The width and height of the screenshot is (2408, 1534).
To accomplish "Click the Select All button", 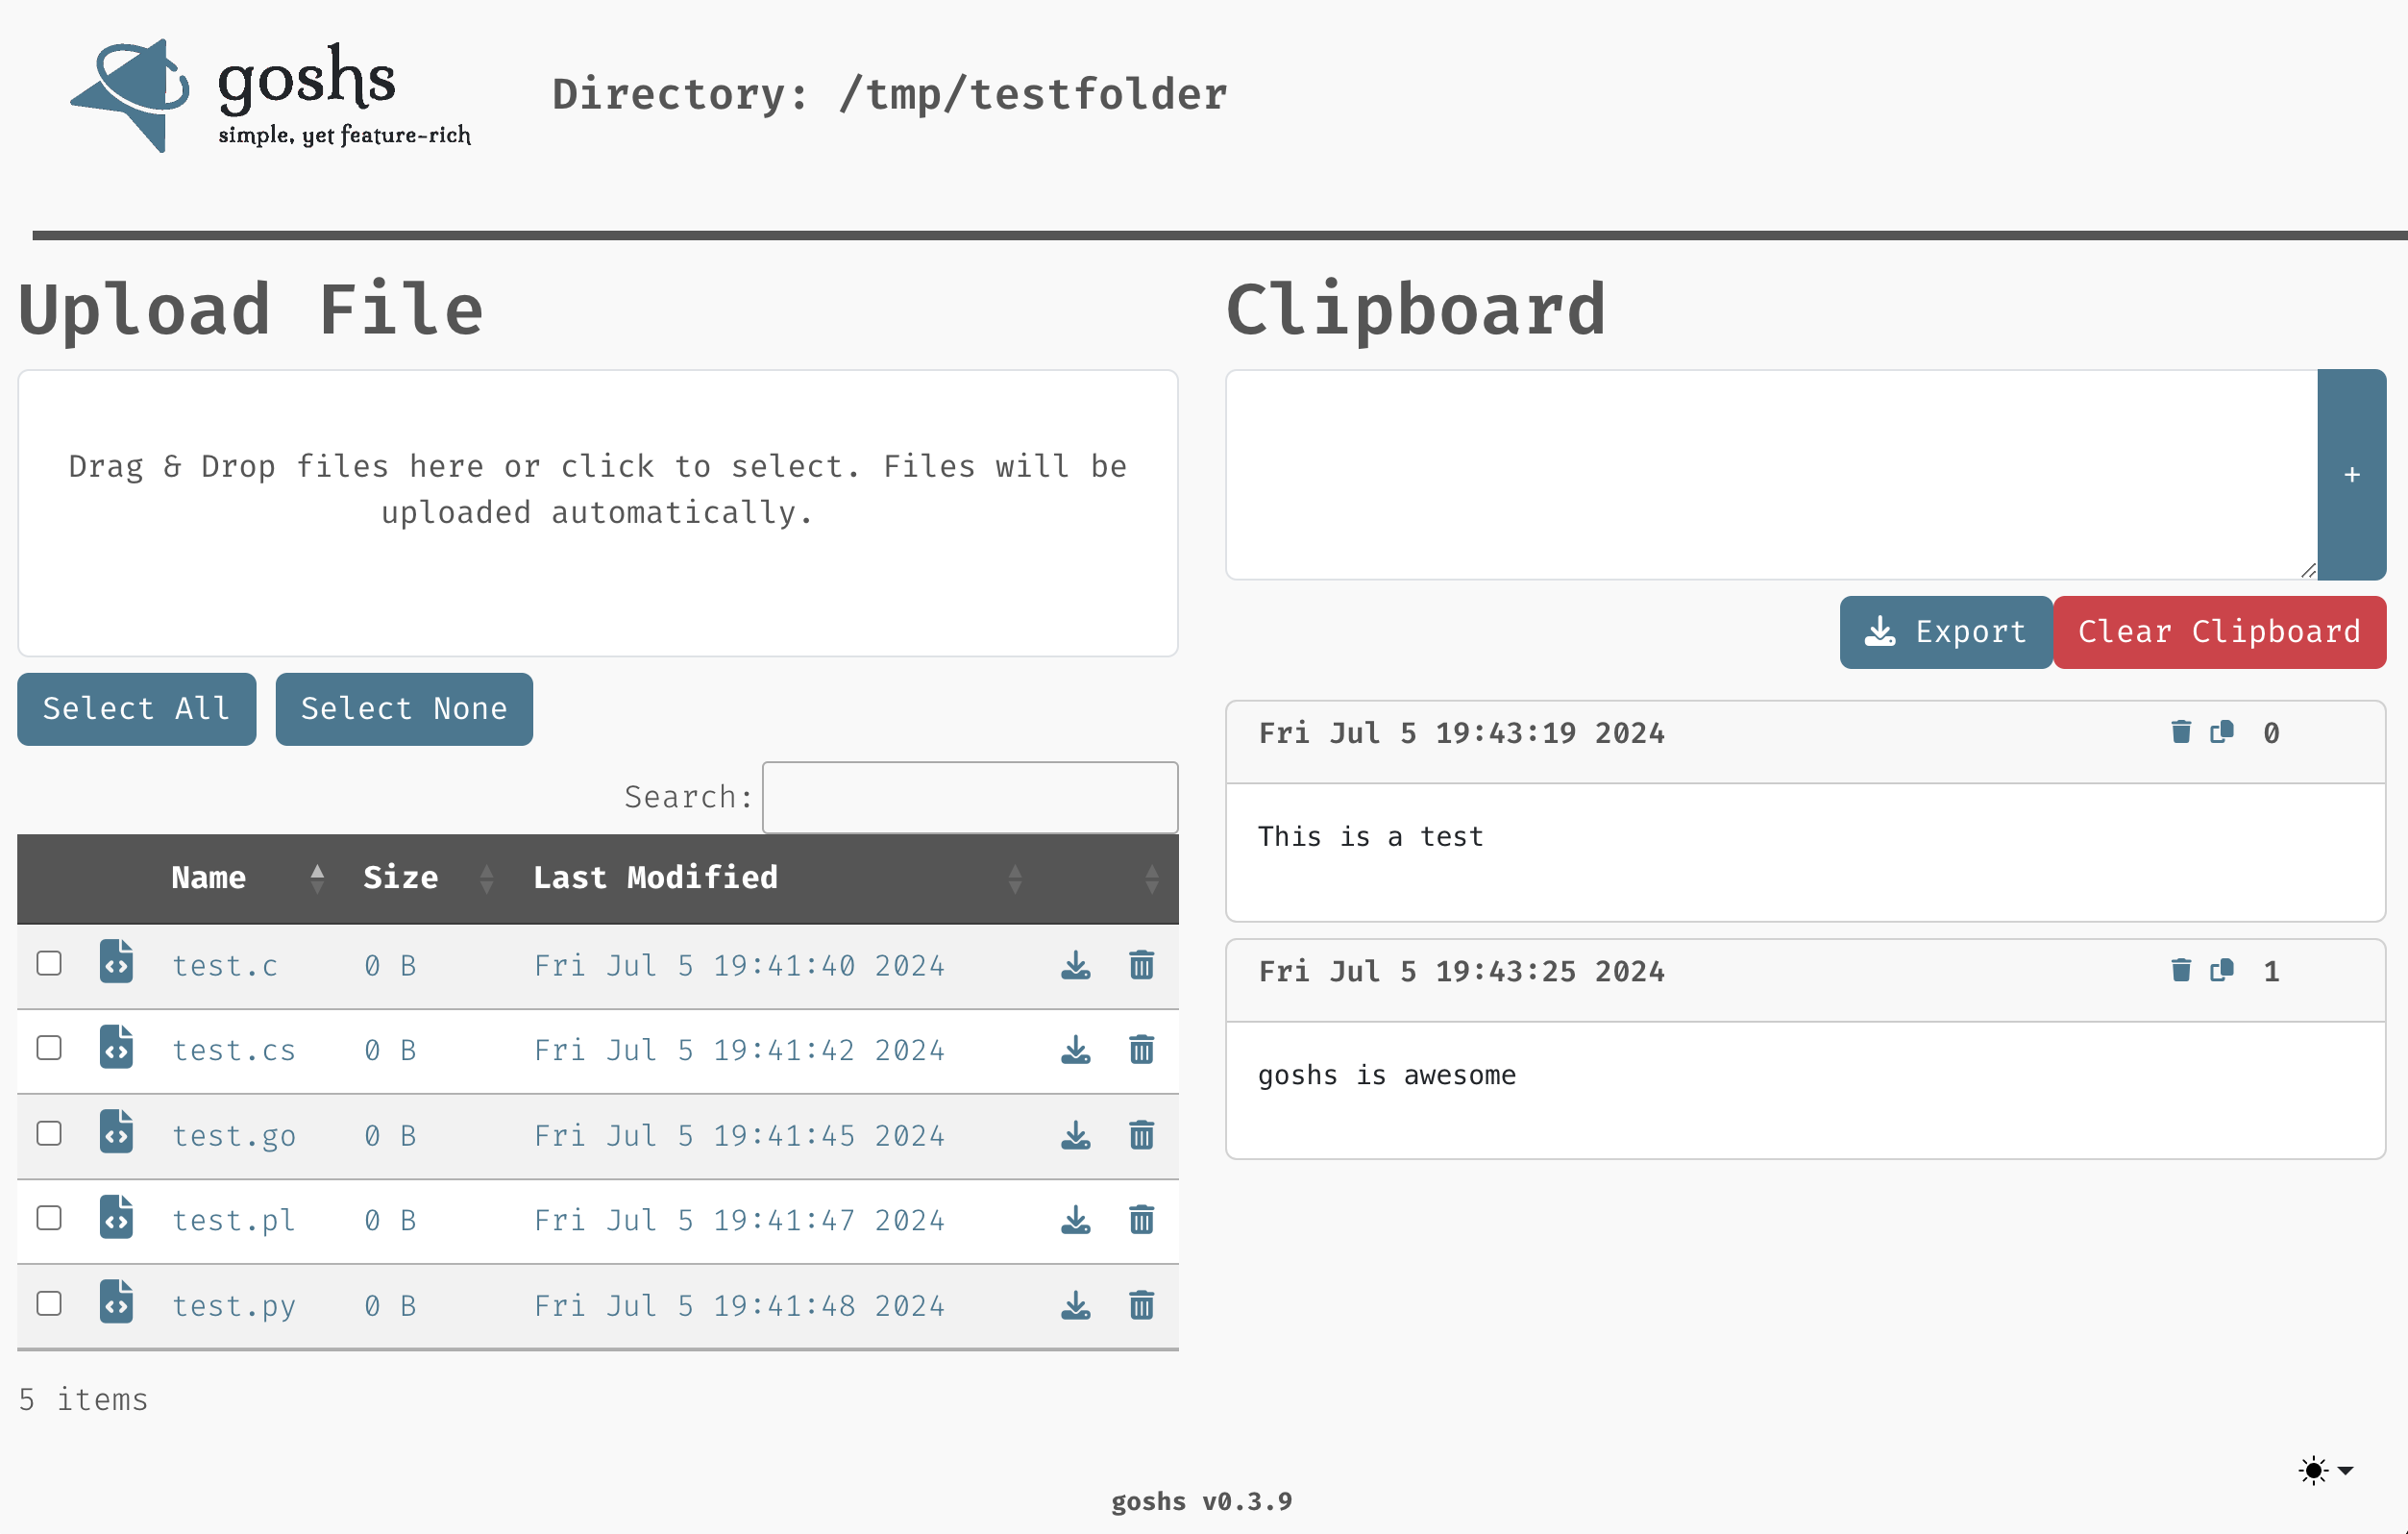I will point(135,709).
